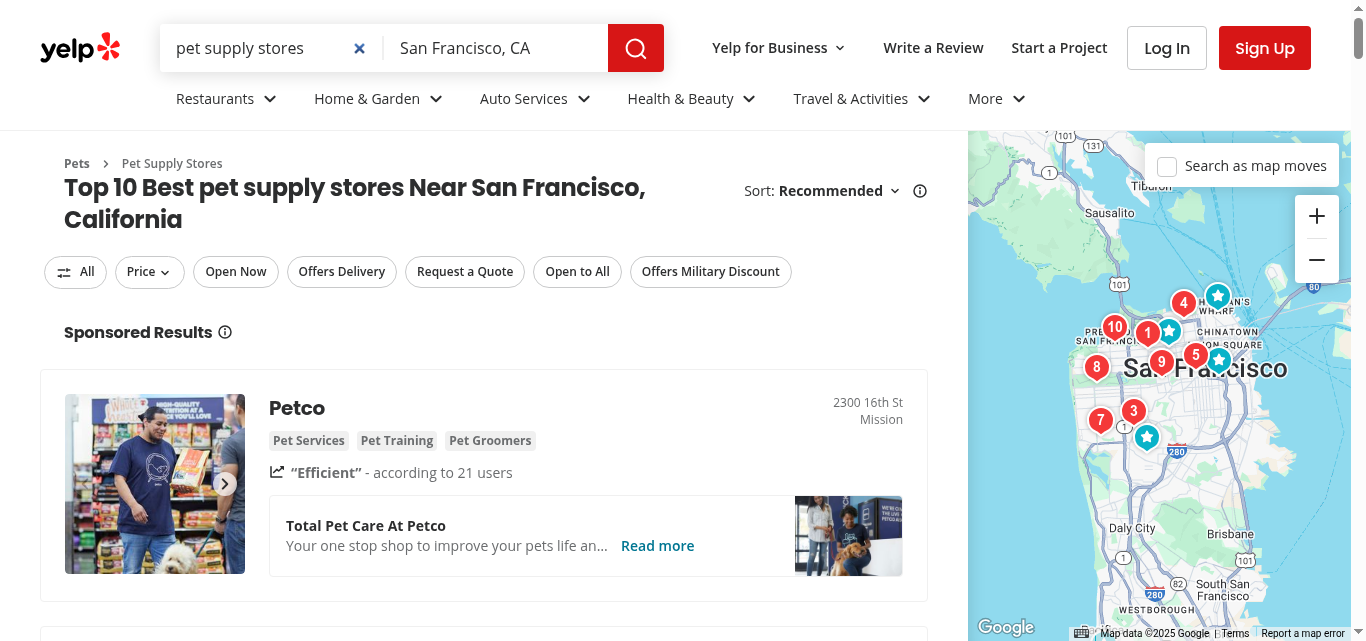Select map pin number 5

1195,354
